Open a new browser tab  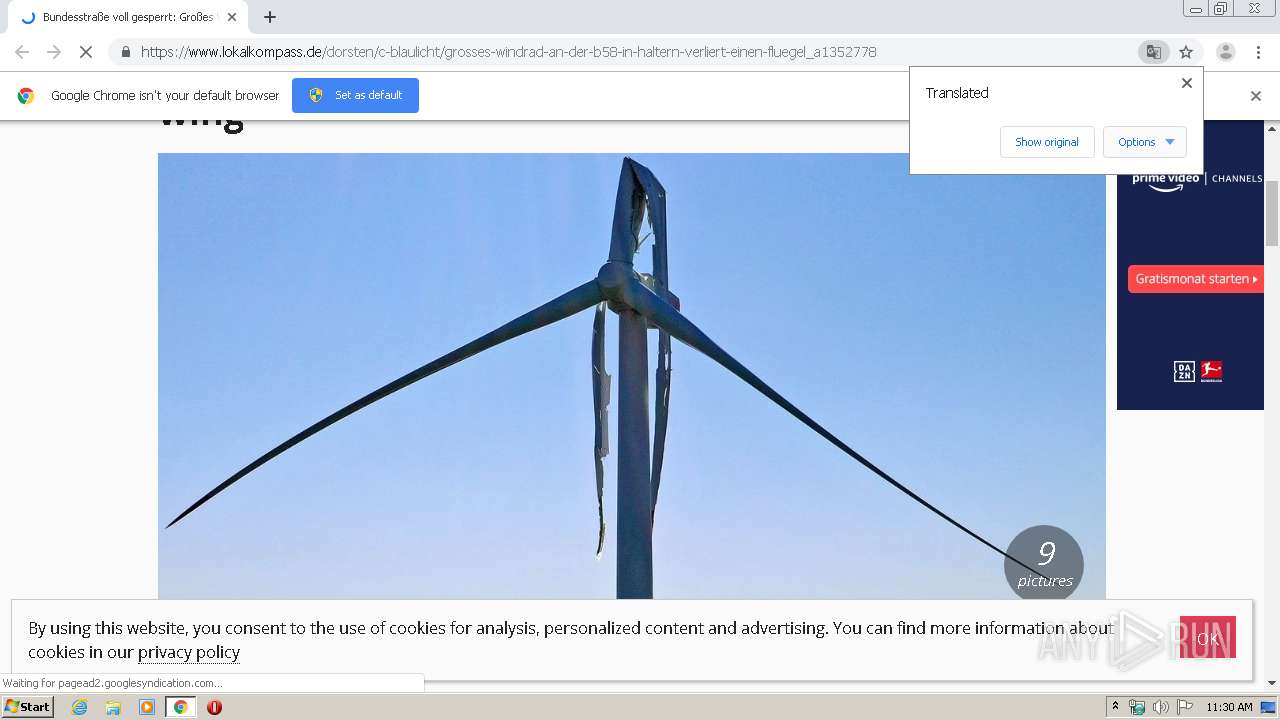pyautogui.click(x=270, y=17)
